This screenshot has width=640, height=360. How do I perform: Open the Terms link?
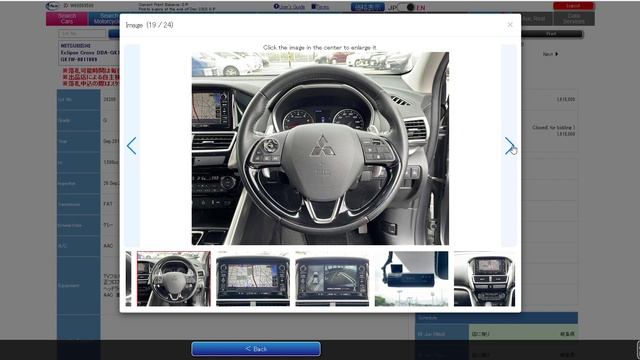[x=320, y=7]
